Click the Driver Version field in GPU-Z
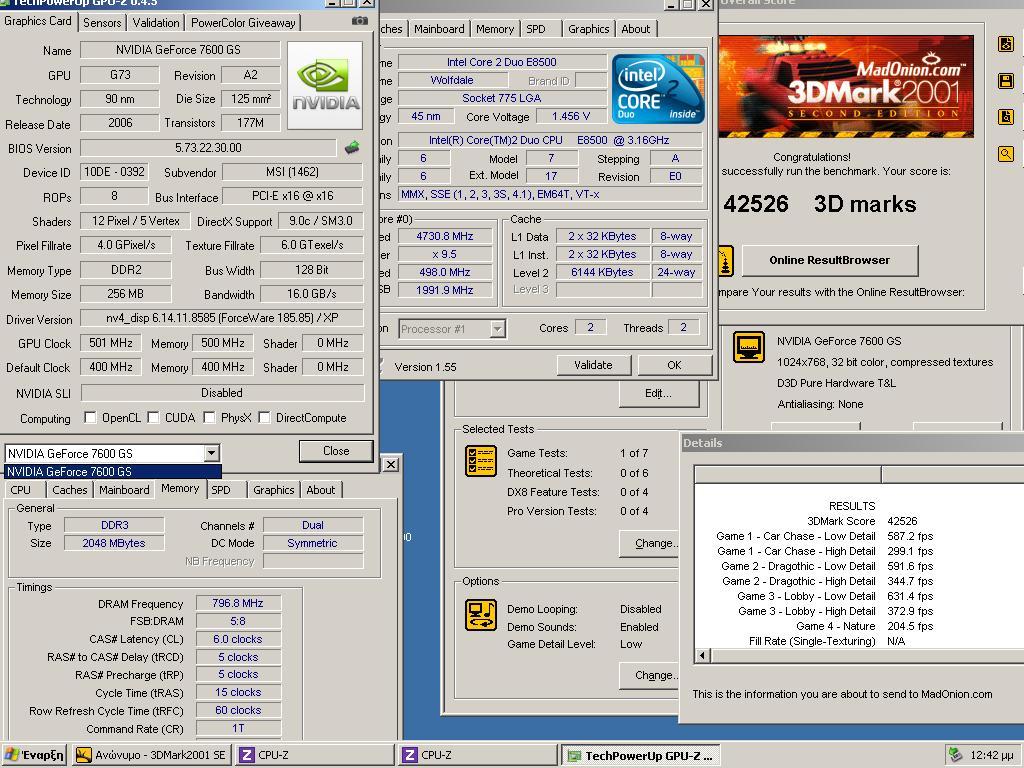1024x768 pixels. click(x=222, y=318)
